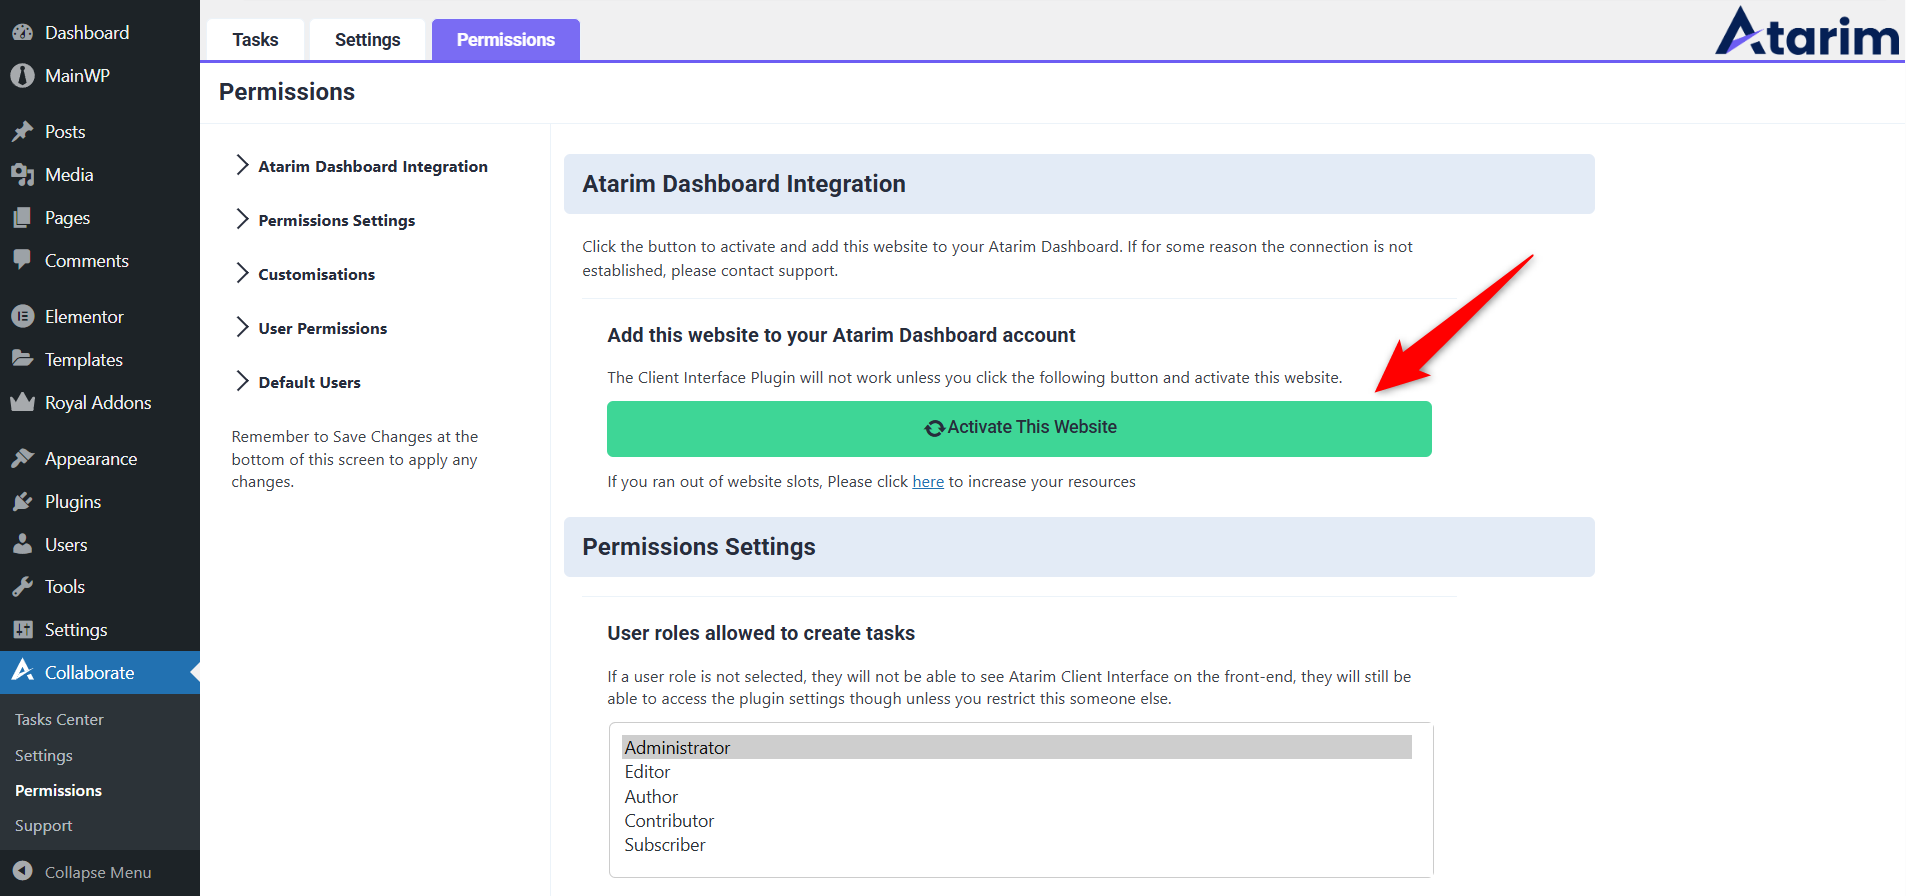This screenshot has width=1906, height=896.
Task: Expand the Permissions Settings chevron
Action: (242, 219)
